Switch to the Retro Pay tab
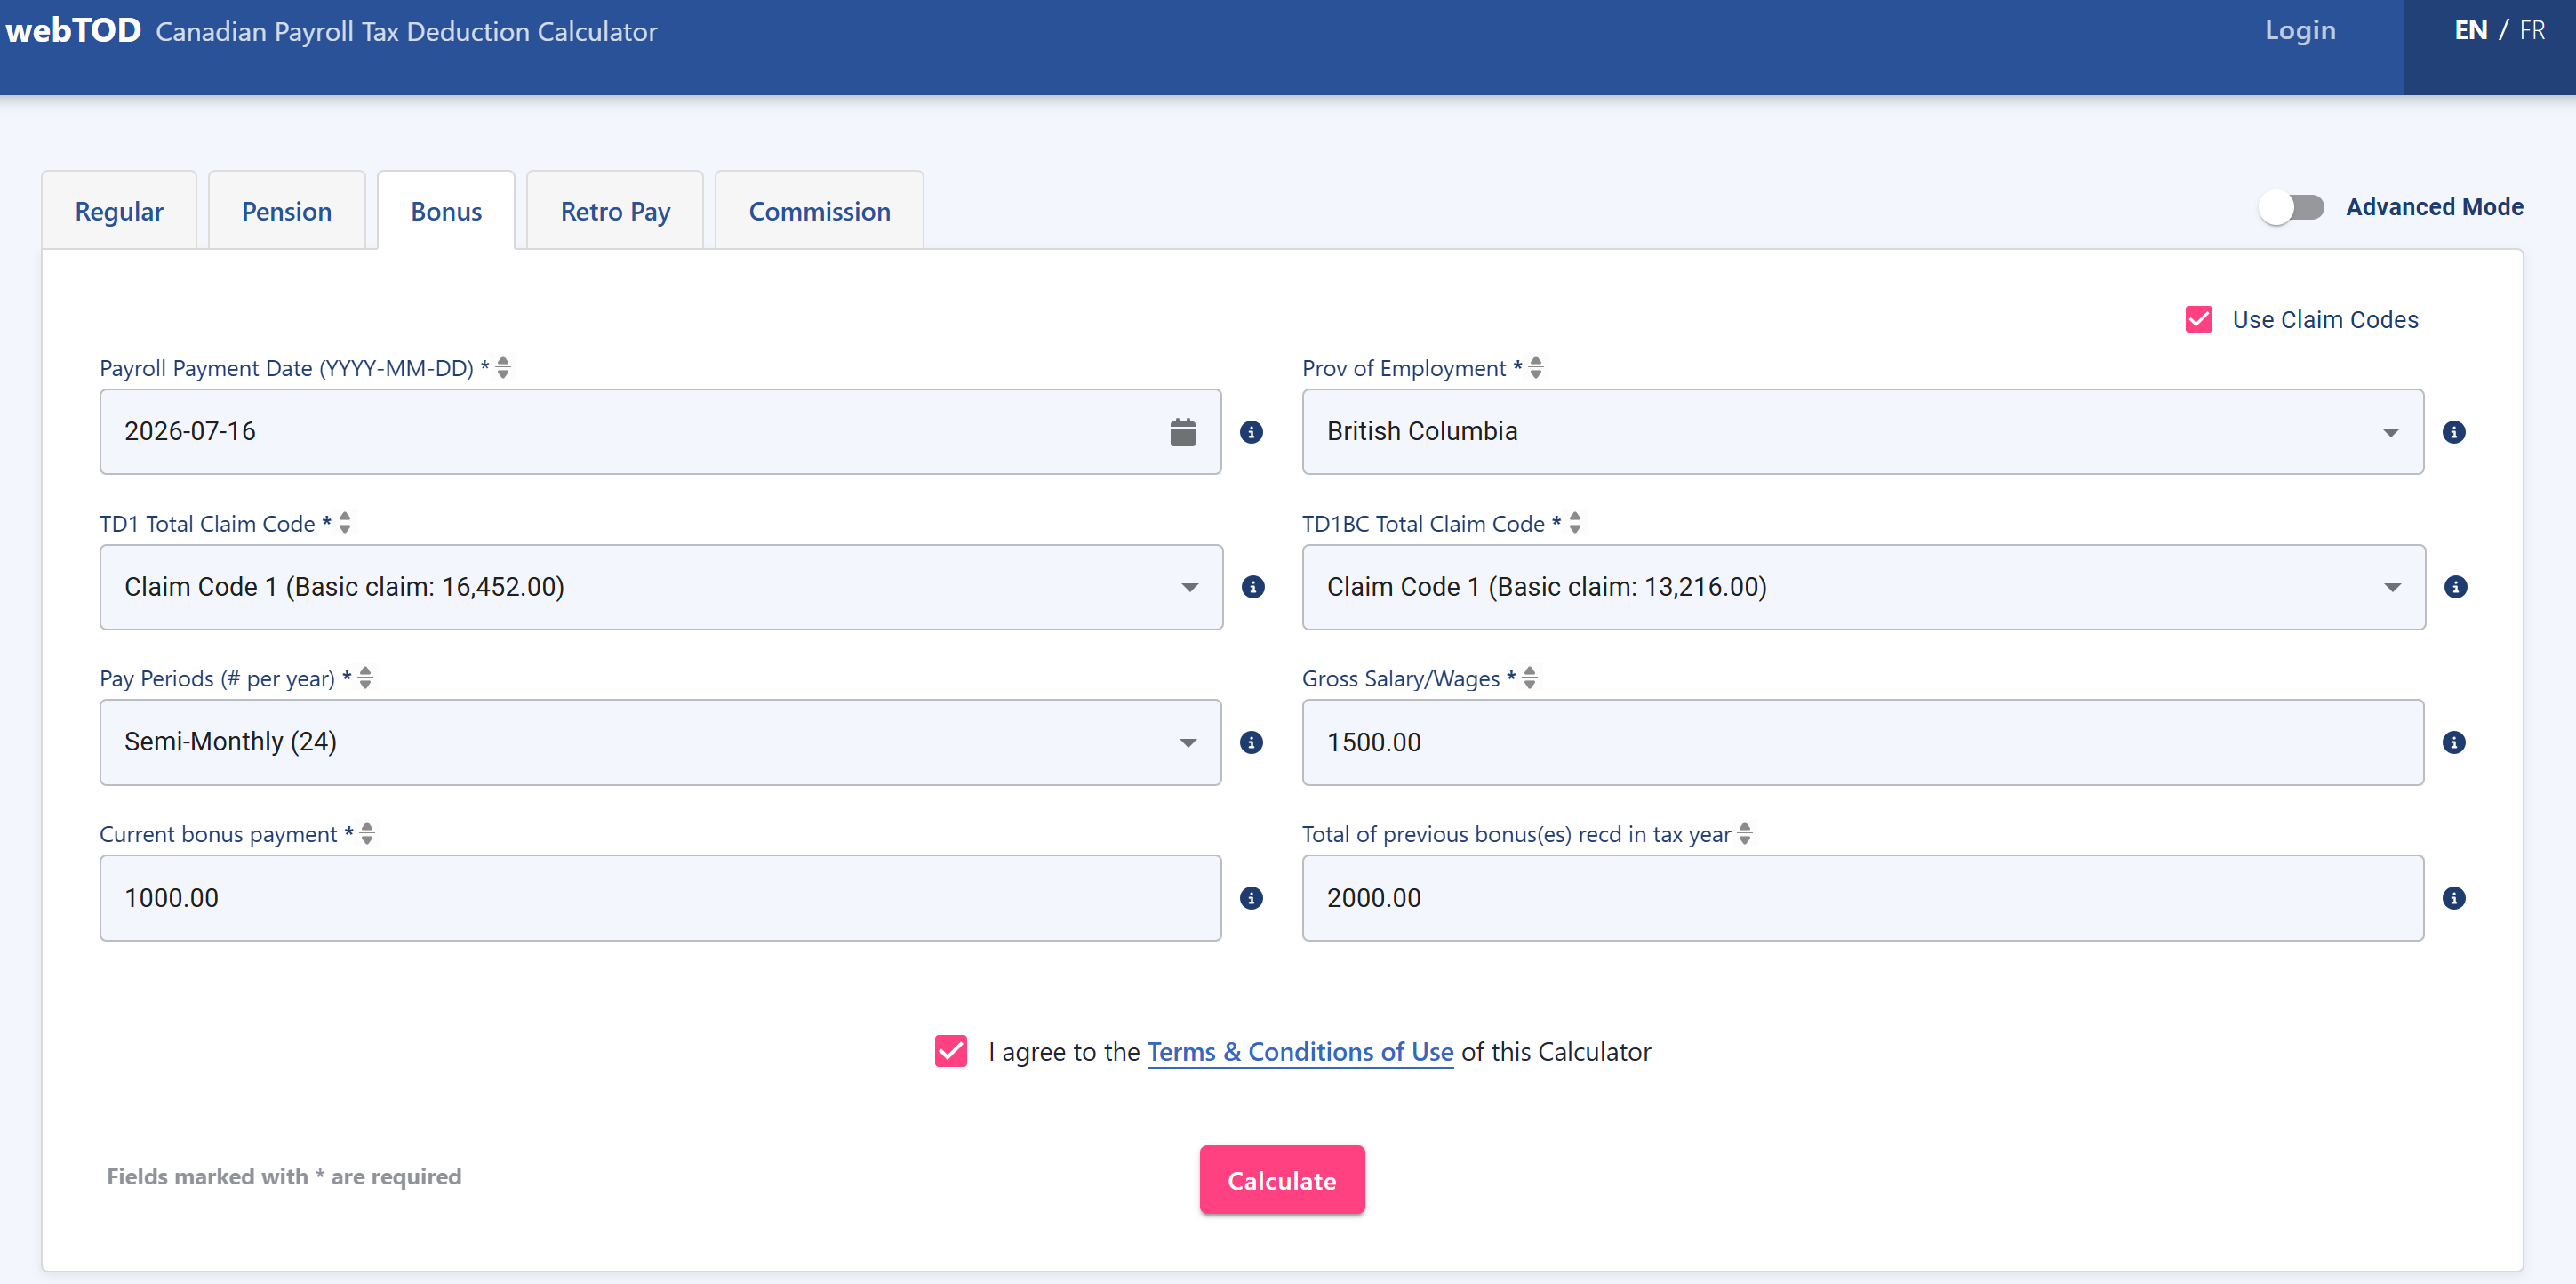Viewport: 2576px width, 1284px height. [615, 211]
